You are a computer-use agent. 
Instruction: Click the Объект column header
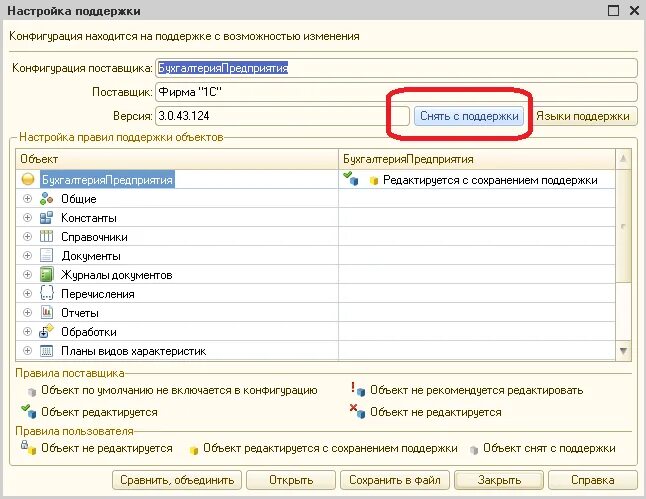click(x=177, y=159)
